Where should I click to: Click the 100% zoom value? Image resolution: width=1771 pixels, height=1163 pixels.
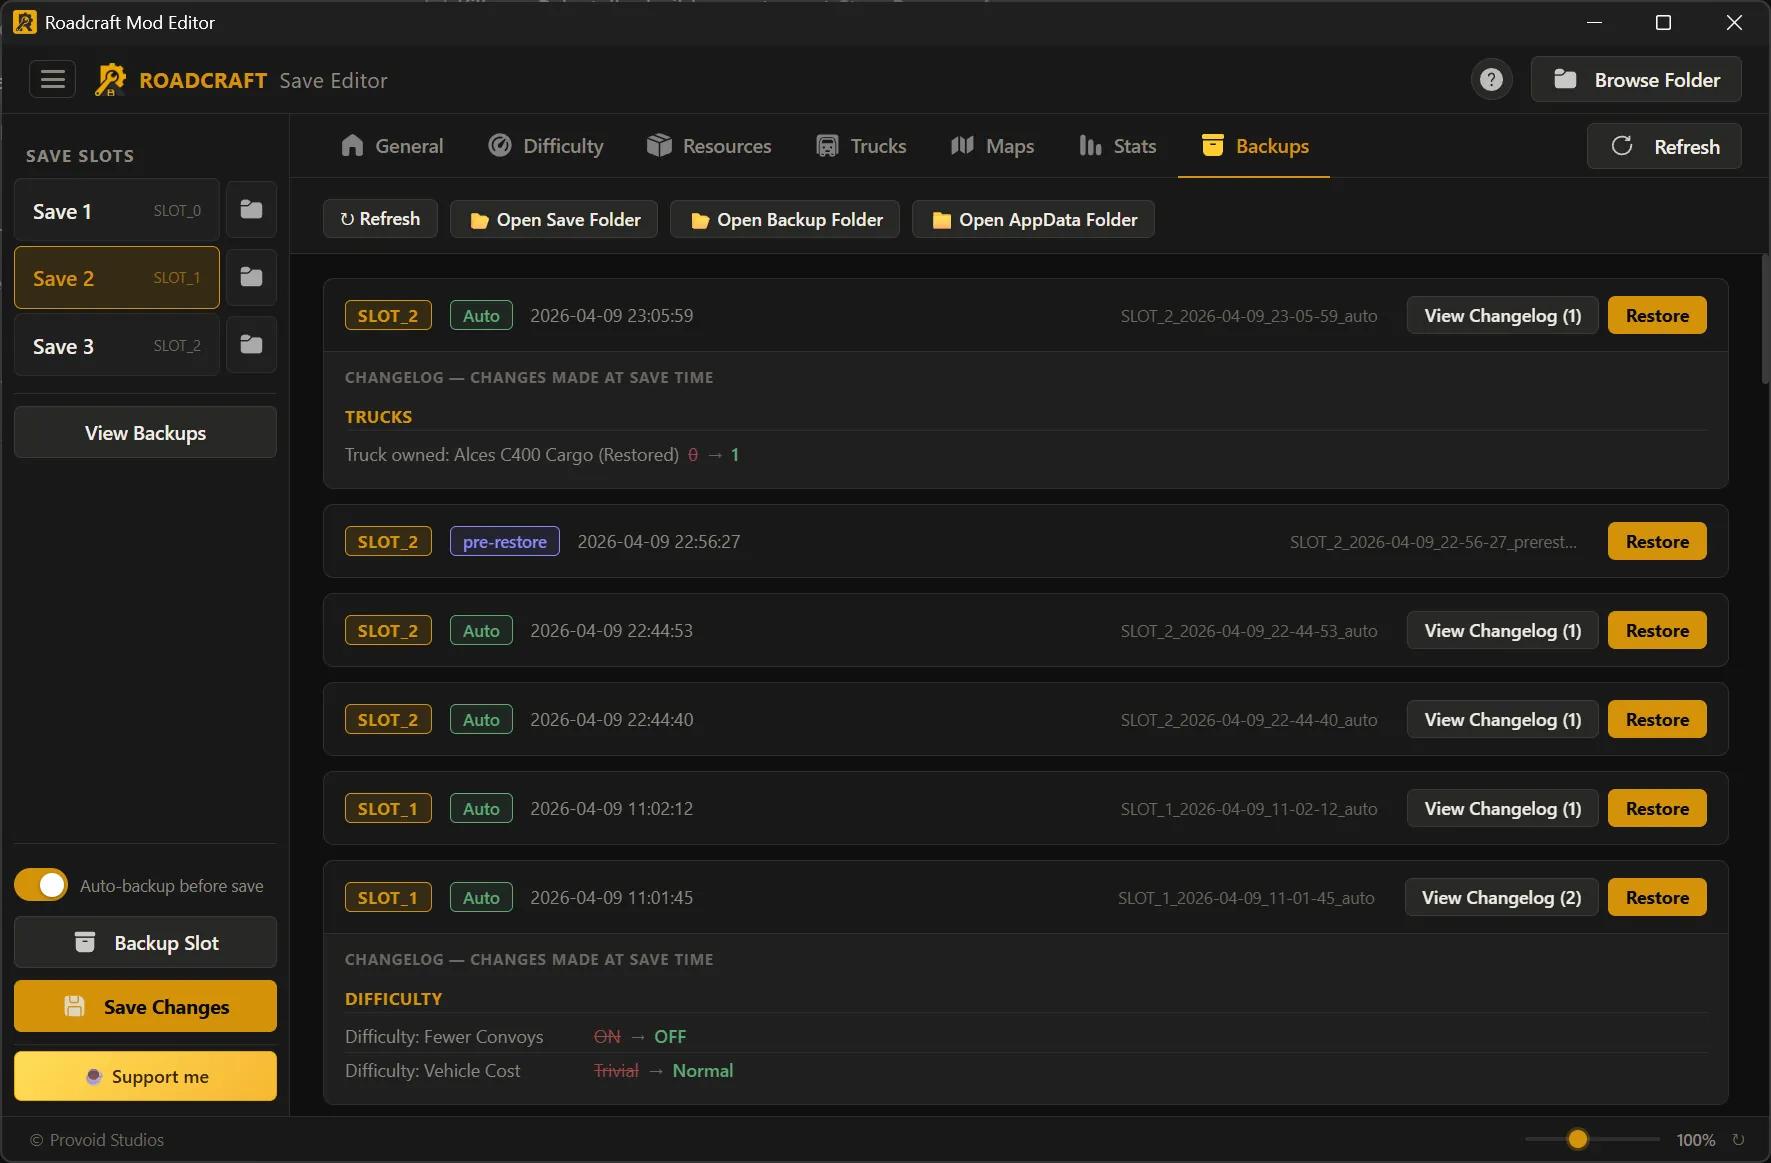pos(1695,1140)
